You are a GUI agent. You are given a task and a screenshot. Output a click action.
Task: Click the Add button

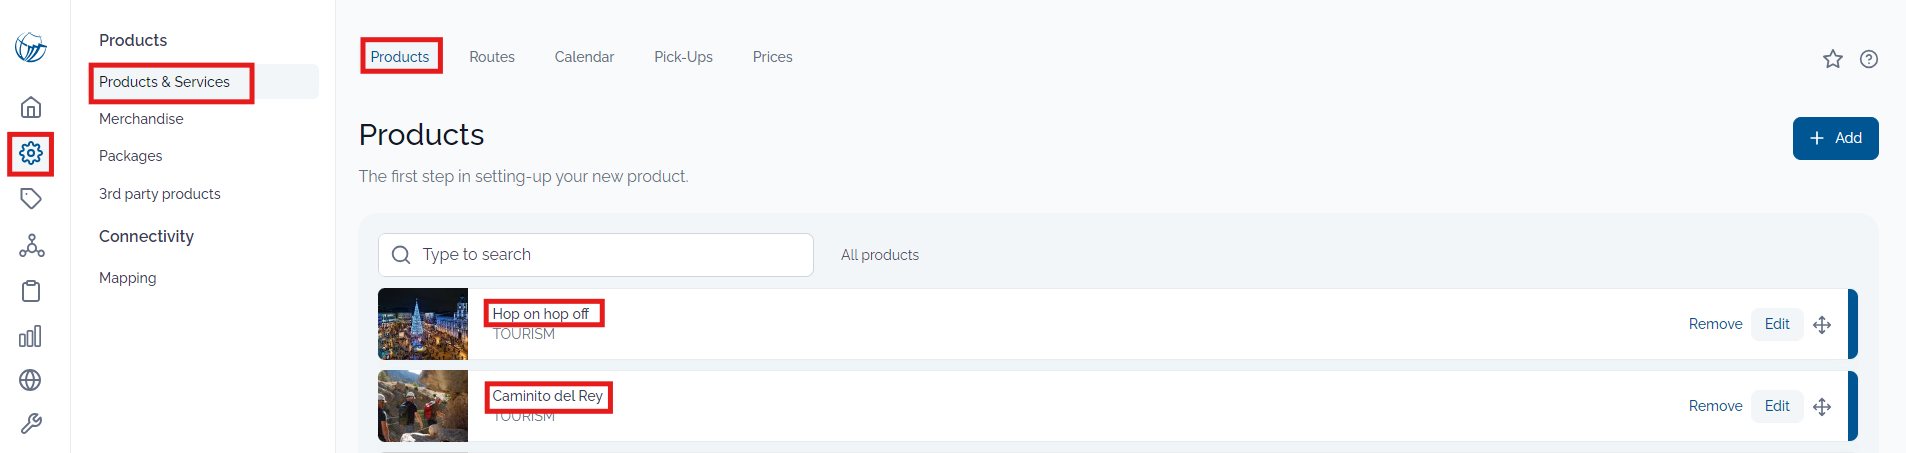[1835, 138]
